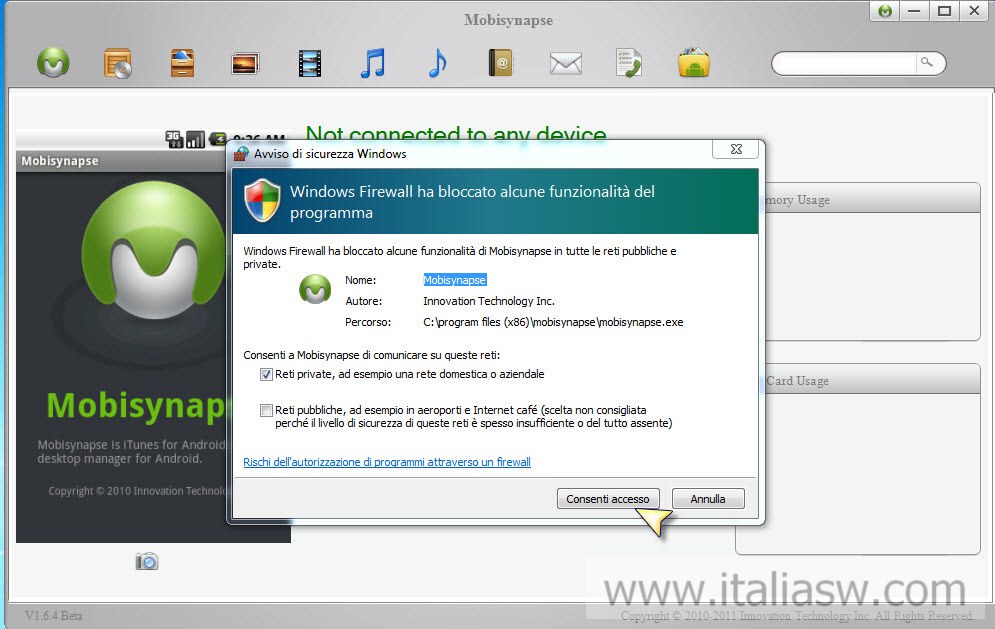The width and height of the screenshot is (995, 629).
Task: Close the Avviso di sicurezza dialog
Action: (736, 149)
